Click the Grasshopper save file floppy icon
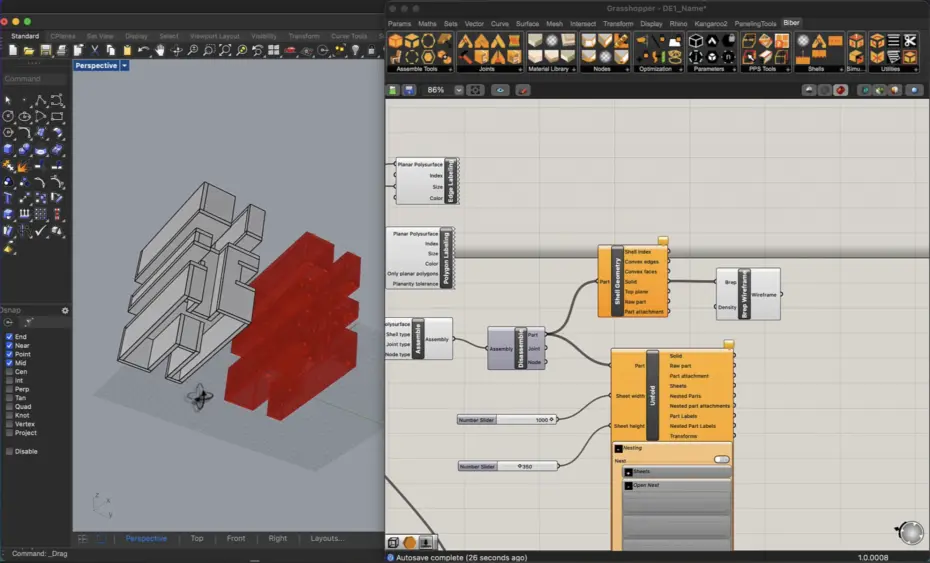930x563 pixels. 409,90
